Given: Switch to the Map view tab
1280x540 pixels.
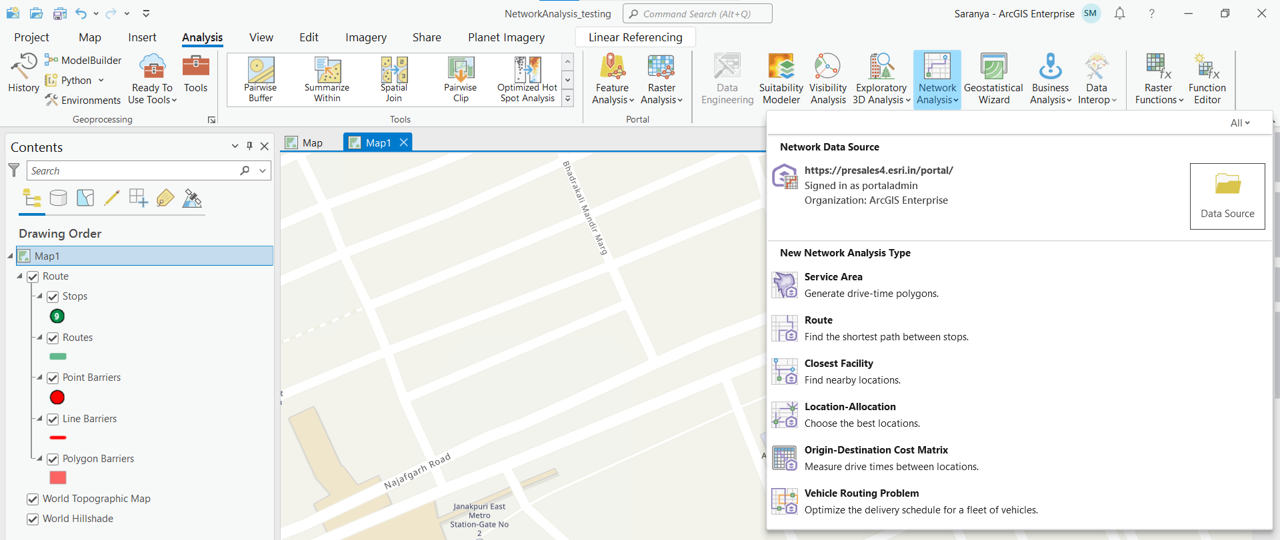Looking at the screenshot, I should click(x=304, y=143).
